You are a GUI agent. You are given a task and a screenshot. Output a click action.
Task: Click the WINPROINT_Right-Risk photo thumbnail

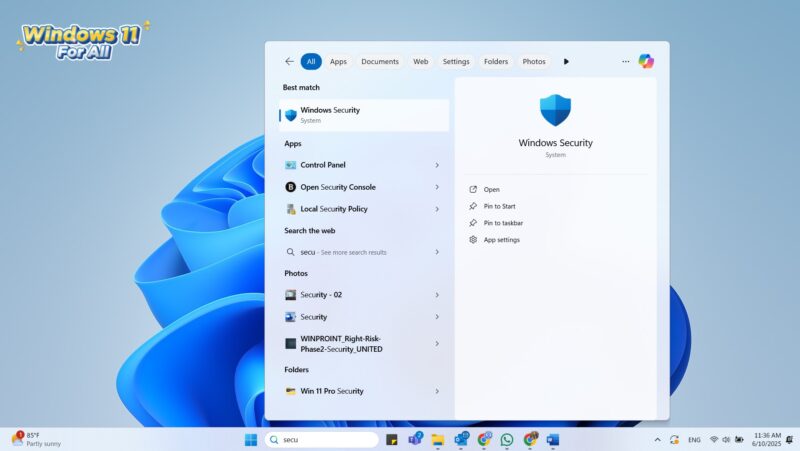pyautogui.click(x=290, y=343)
